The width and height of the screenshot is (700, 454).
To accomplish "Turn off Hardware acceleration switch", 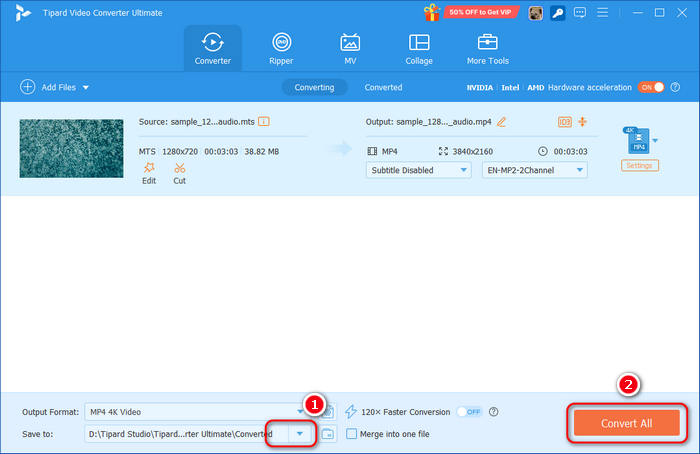I will pos(652,87).
